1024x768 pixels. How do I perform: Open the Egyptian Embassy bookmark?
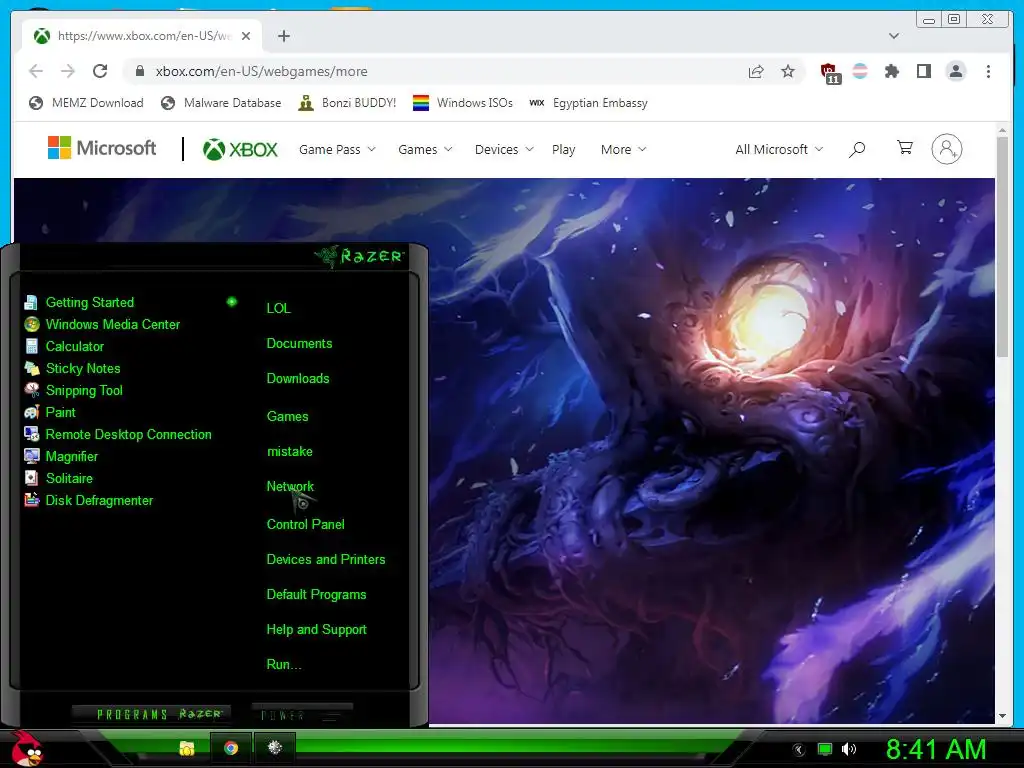pyautogui.click(x=588, y=103)
